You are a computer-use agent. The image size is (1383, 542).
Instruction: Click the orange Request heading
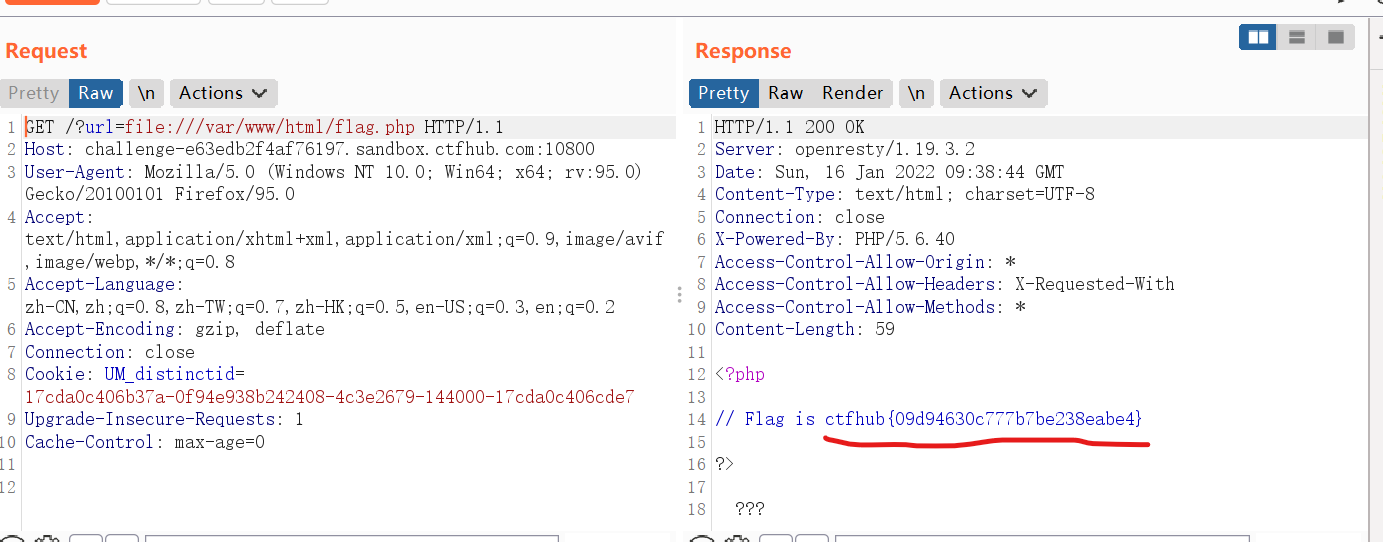(x=46, y=51)
